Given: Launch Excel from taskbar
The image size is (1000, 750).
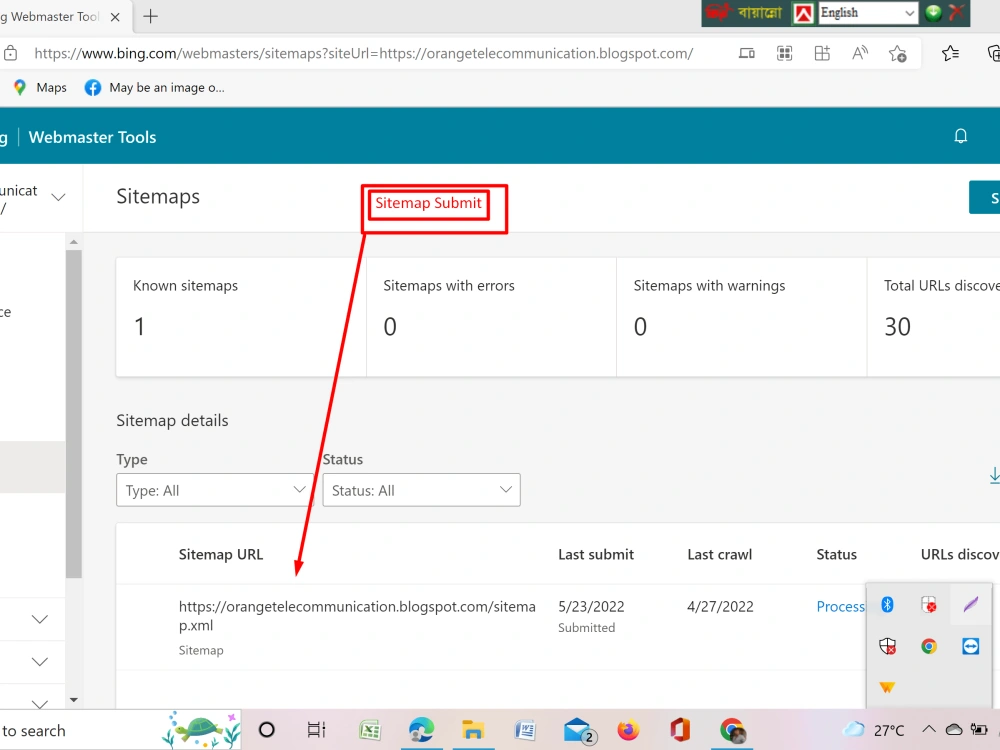Looking at the screenshot, I should click(x=370, y=730).
